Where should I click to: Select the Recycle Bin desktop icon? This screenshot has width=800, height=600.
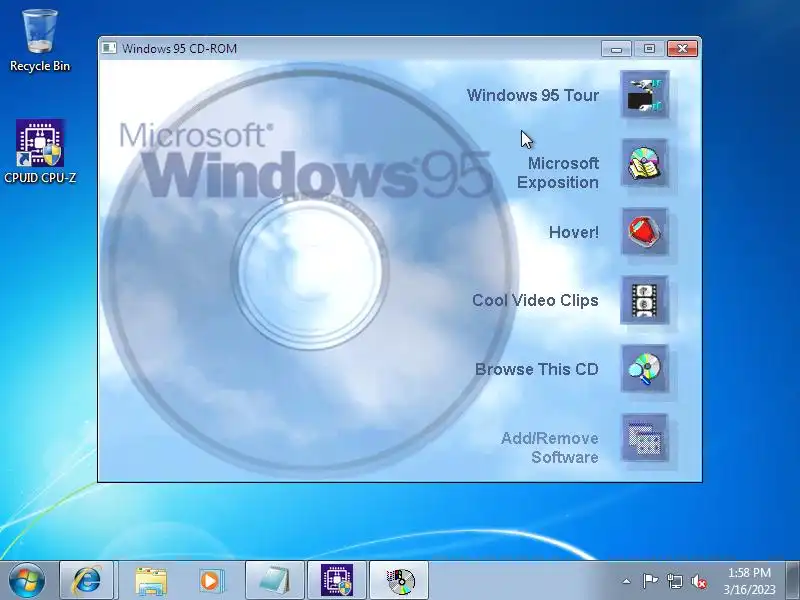pos(40,41)
